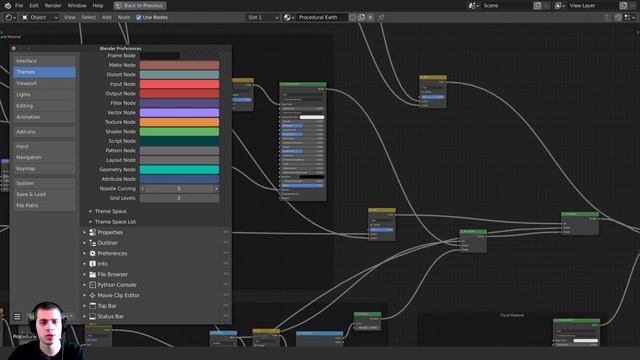Open the Add-ons preferences tab
Screen dimensions: 640x360
coord(44,132)
